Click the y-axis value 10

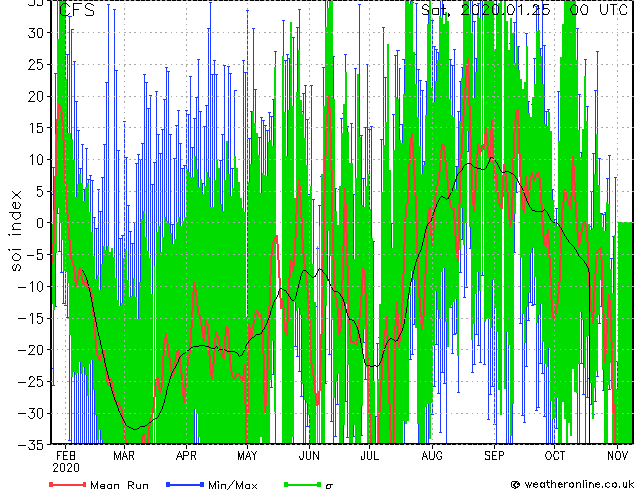(x=35, y=160)
